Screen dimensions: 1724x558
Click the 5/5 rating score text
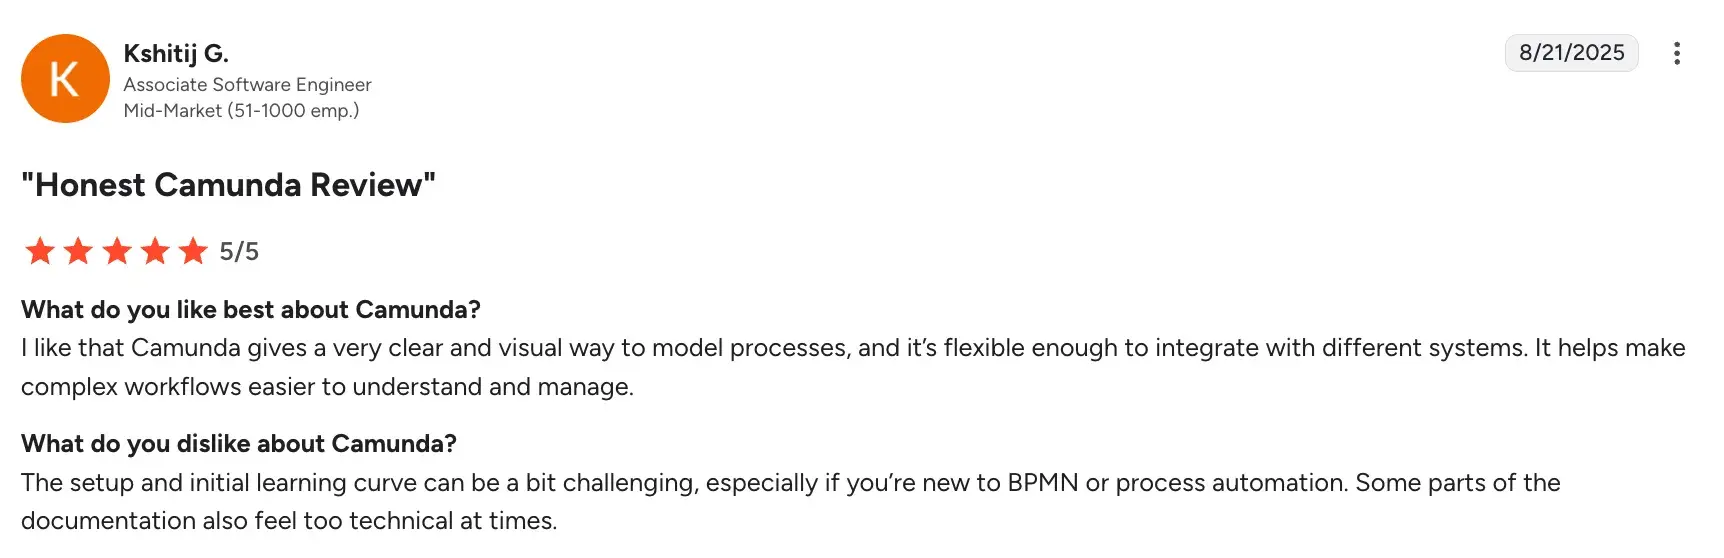pos(239,252)
